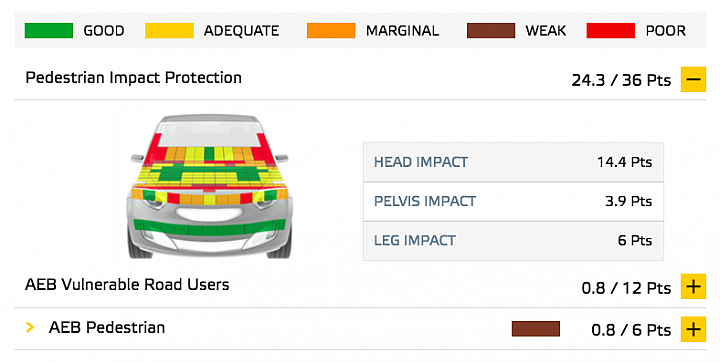Click the brown WEAK legend swatch
Viewport: 720px width, 363px height.
491,30
